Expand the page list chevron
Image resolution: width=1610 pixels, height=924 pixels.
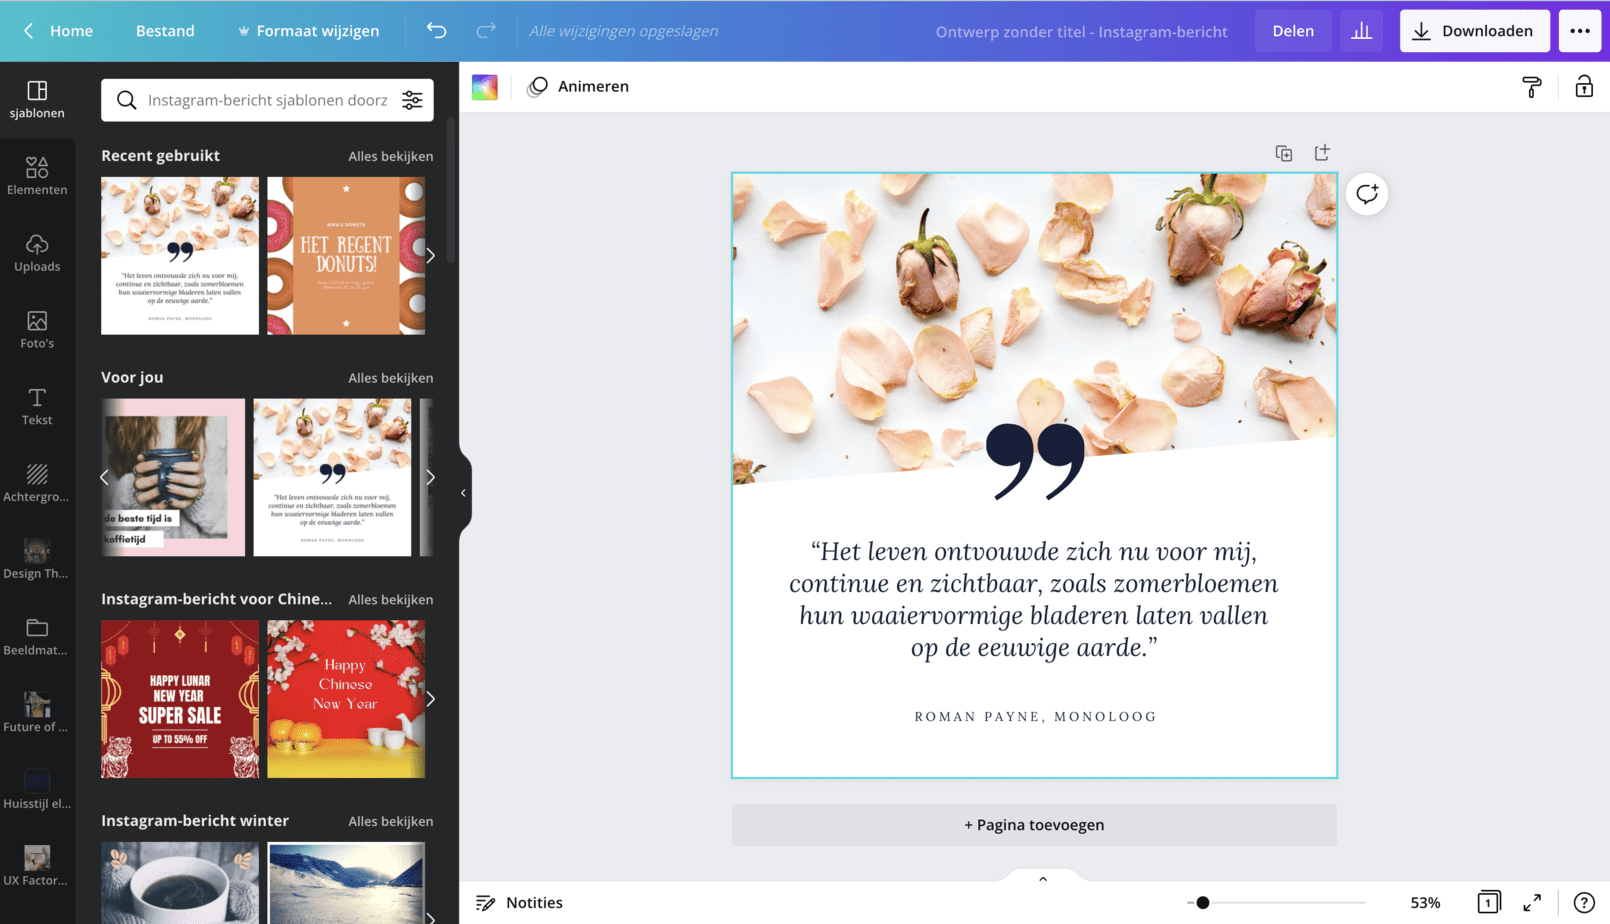point(1043,879)
